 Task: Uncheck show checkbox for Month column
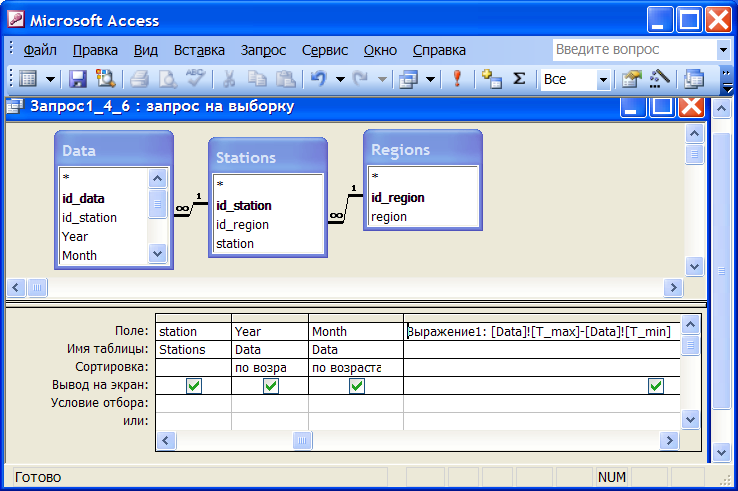coord(356,386)
